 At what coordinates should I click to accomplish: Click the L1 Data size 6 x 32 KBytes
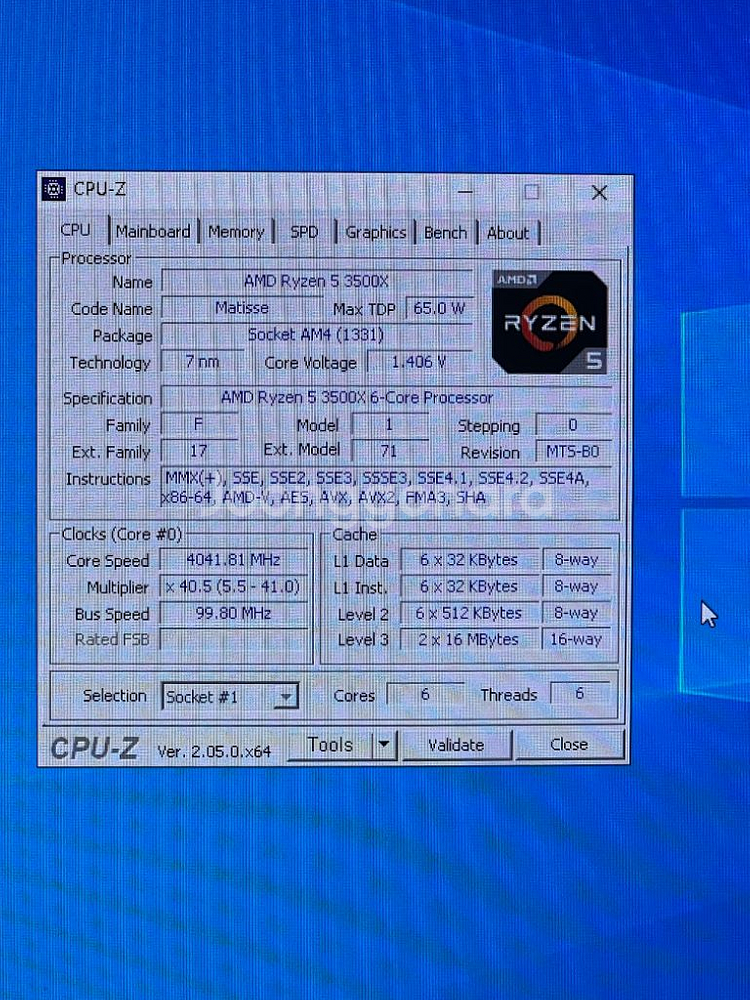click(469, 560)
